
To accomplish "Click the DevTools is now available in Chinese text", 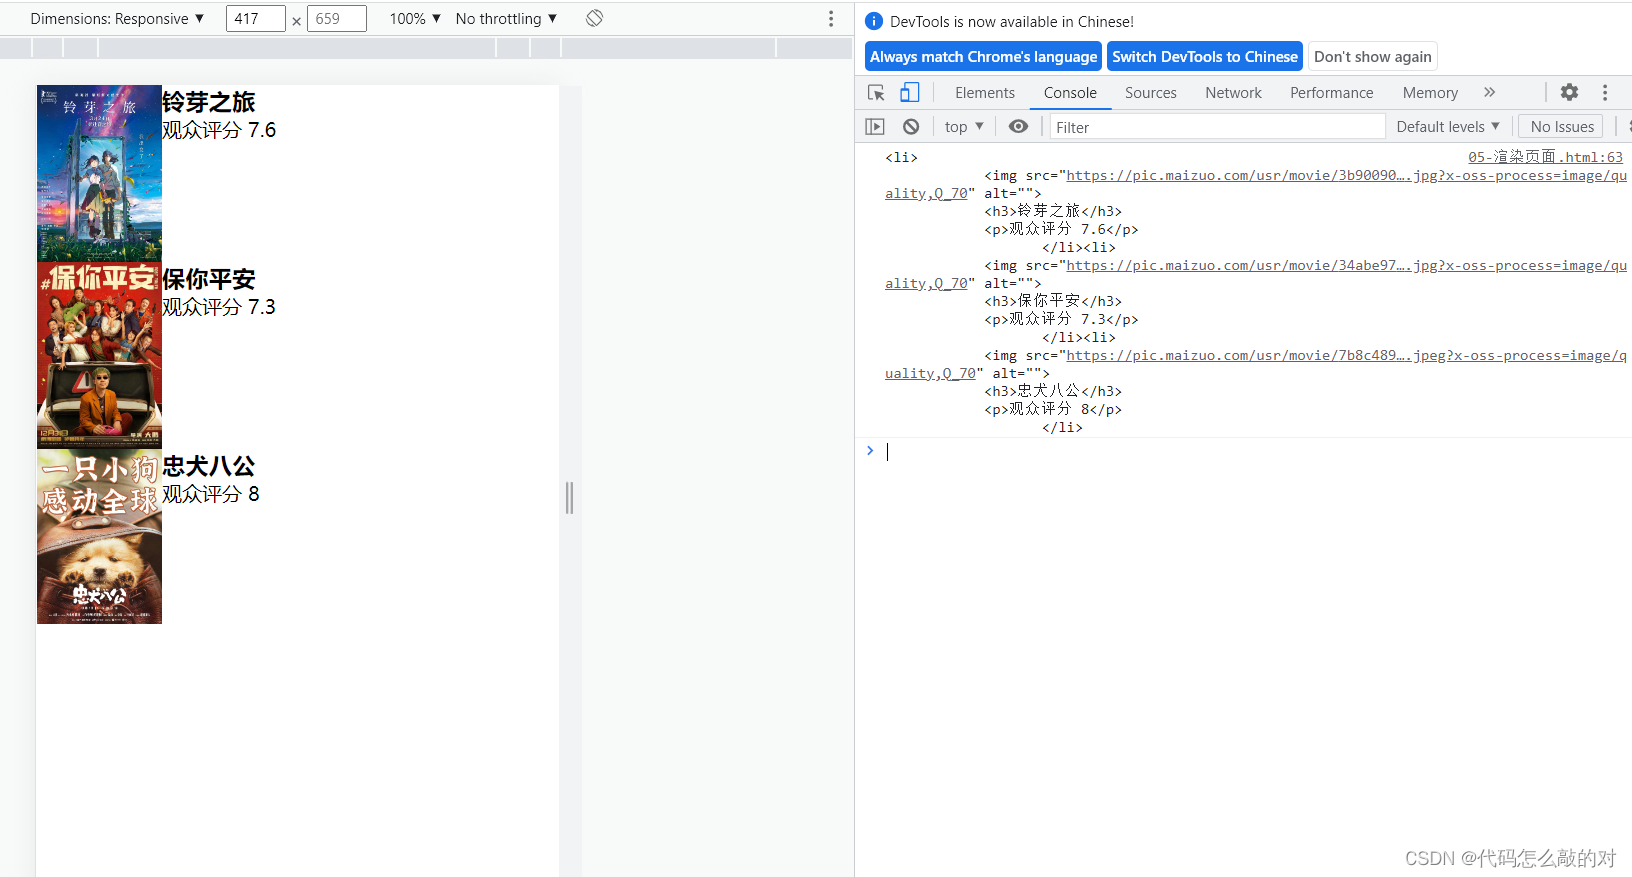I will click(x=1012, y=21).
